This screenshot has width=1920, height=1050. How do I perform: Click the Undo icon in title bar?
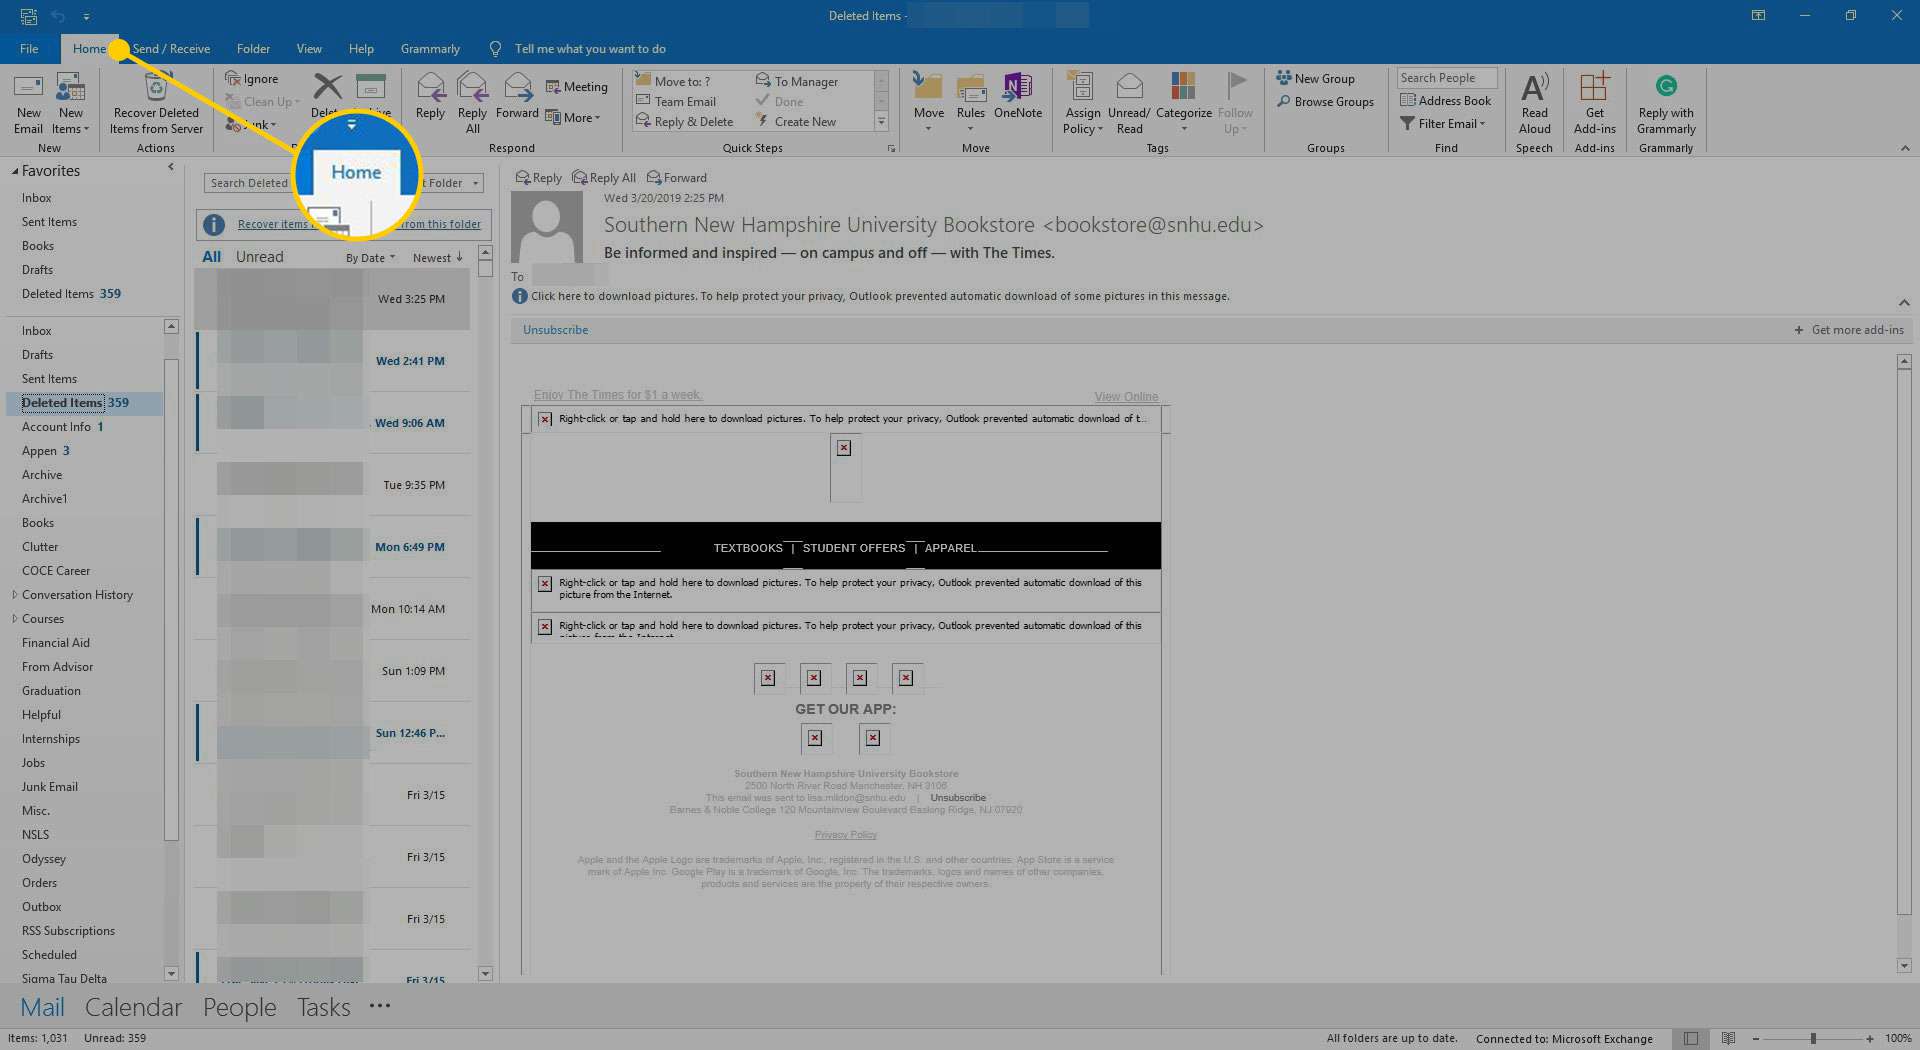tap(58, 16)
